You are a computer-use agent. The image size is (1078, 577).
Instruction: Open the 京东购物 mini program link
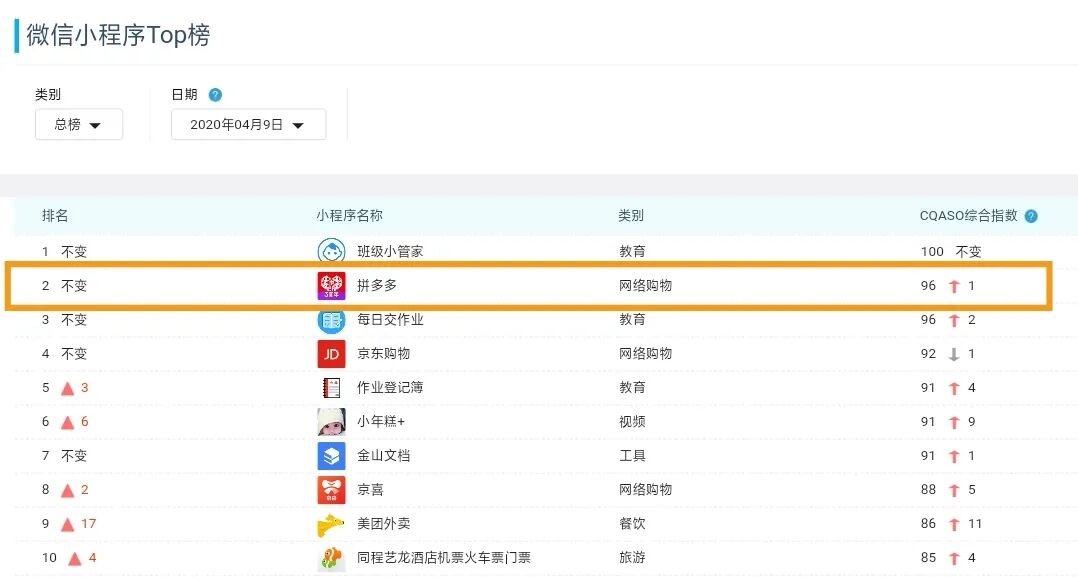coord(384,353)
